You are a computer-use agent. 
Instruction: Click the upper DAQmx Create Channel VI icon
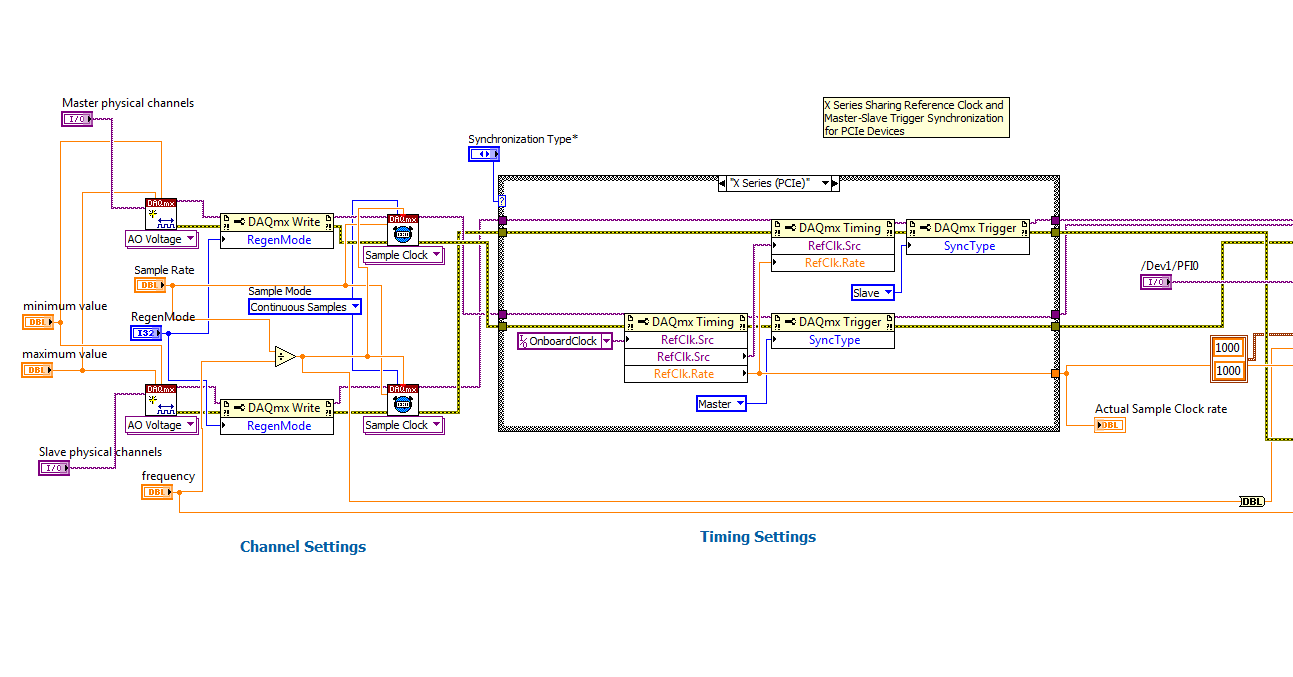[x=161, y=214]
